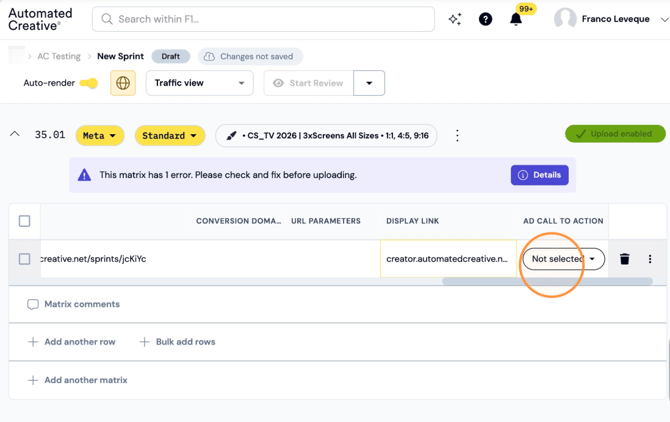670x422 pixels.
Task: Click Add another row
Action: 72,342
